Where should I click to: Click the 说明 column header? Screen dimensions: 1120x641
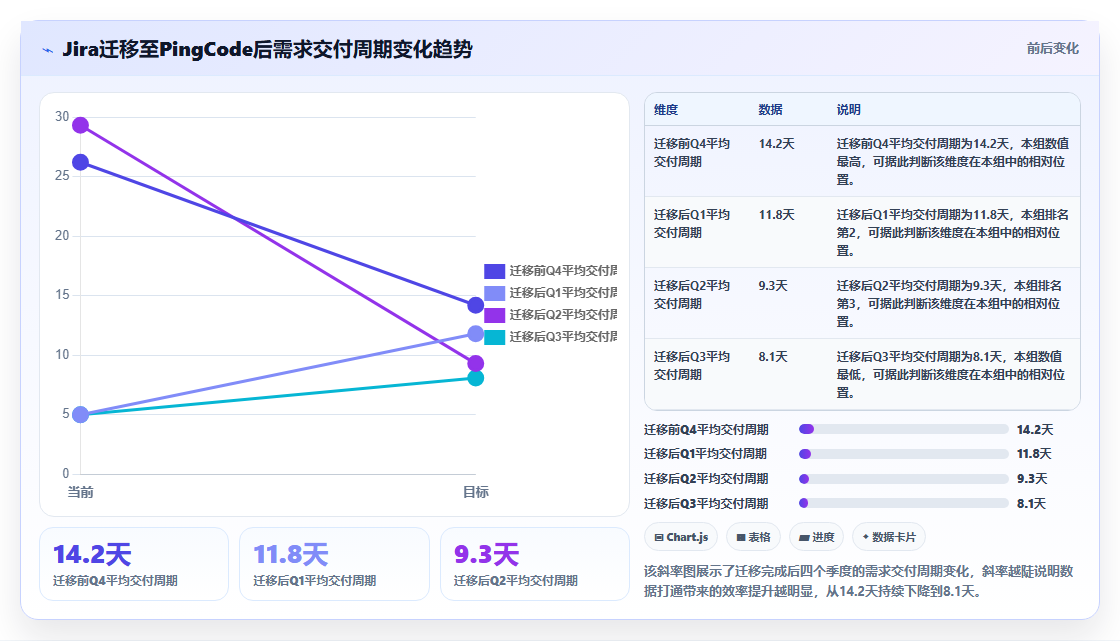849,110
